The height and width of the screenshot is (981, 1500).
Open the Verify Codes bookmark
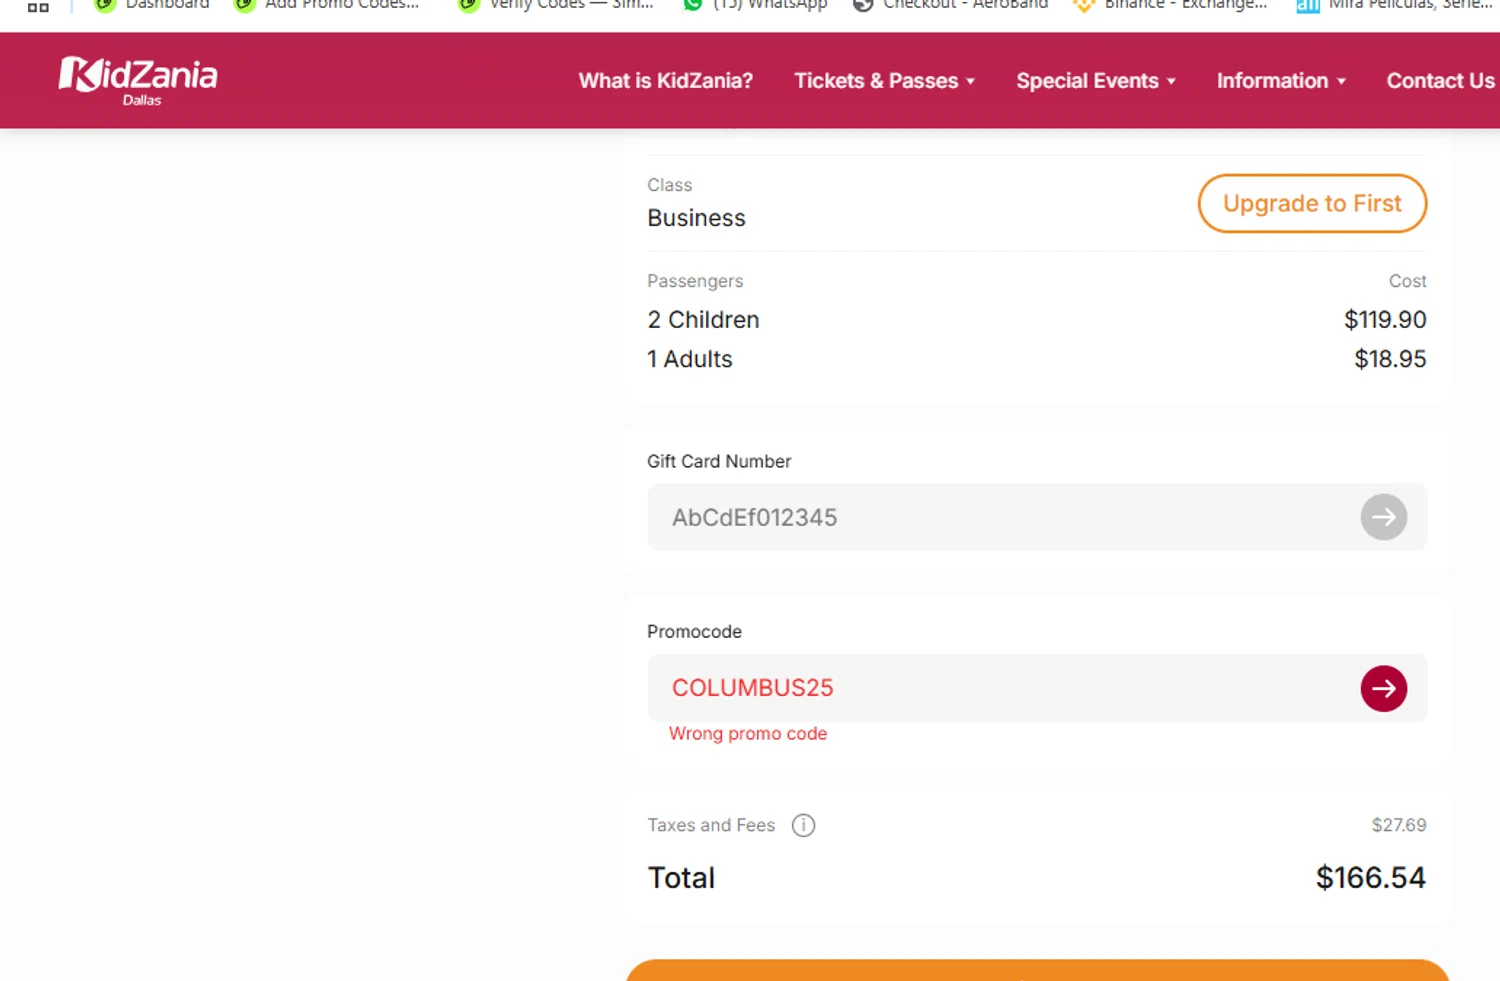pos(555,5)
